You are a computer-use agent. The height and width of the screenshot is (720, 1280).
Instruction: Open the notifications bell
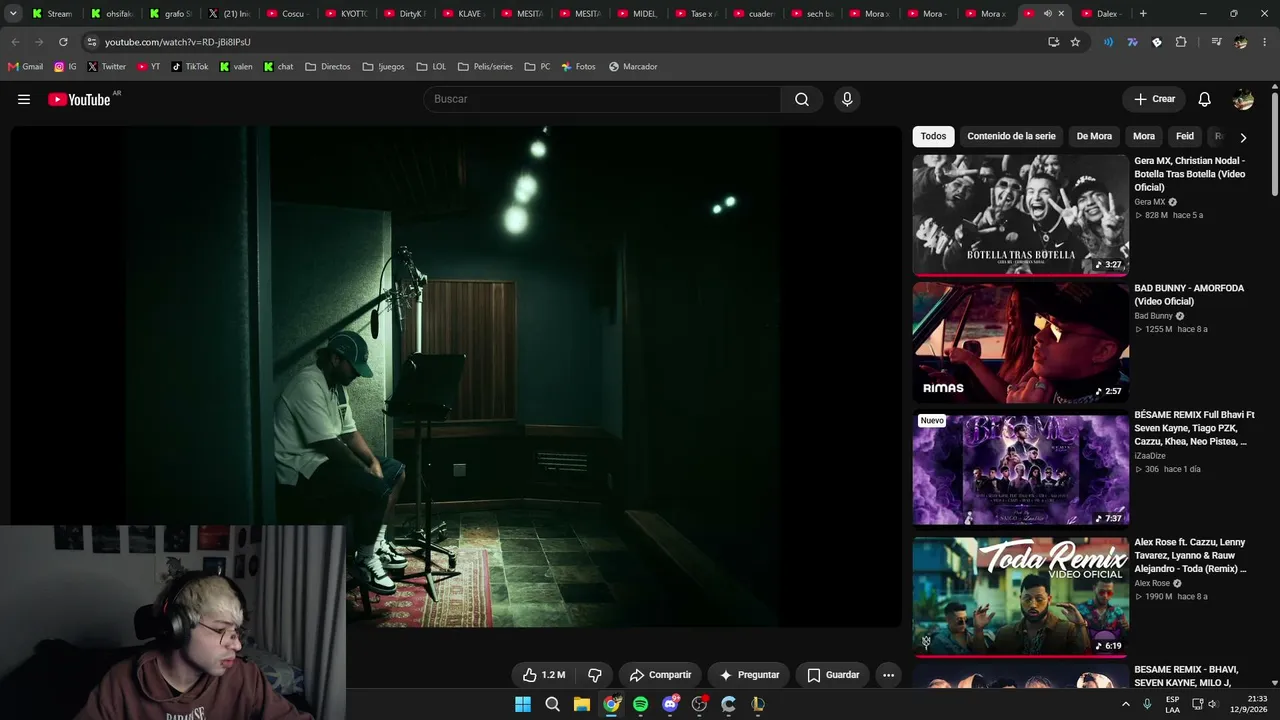coord(1204,99)
